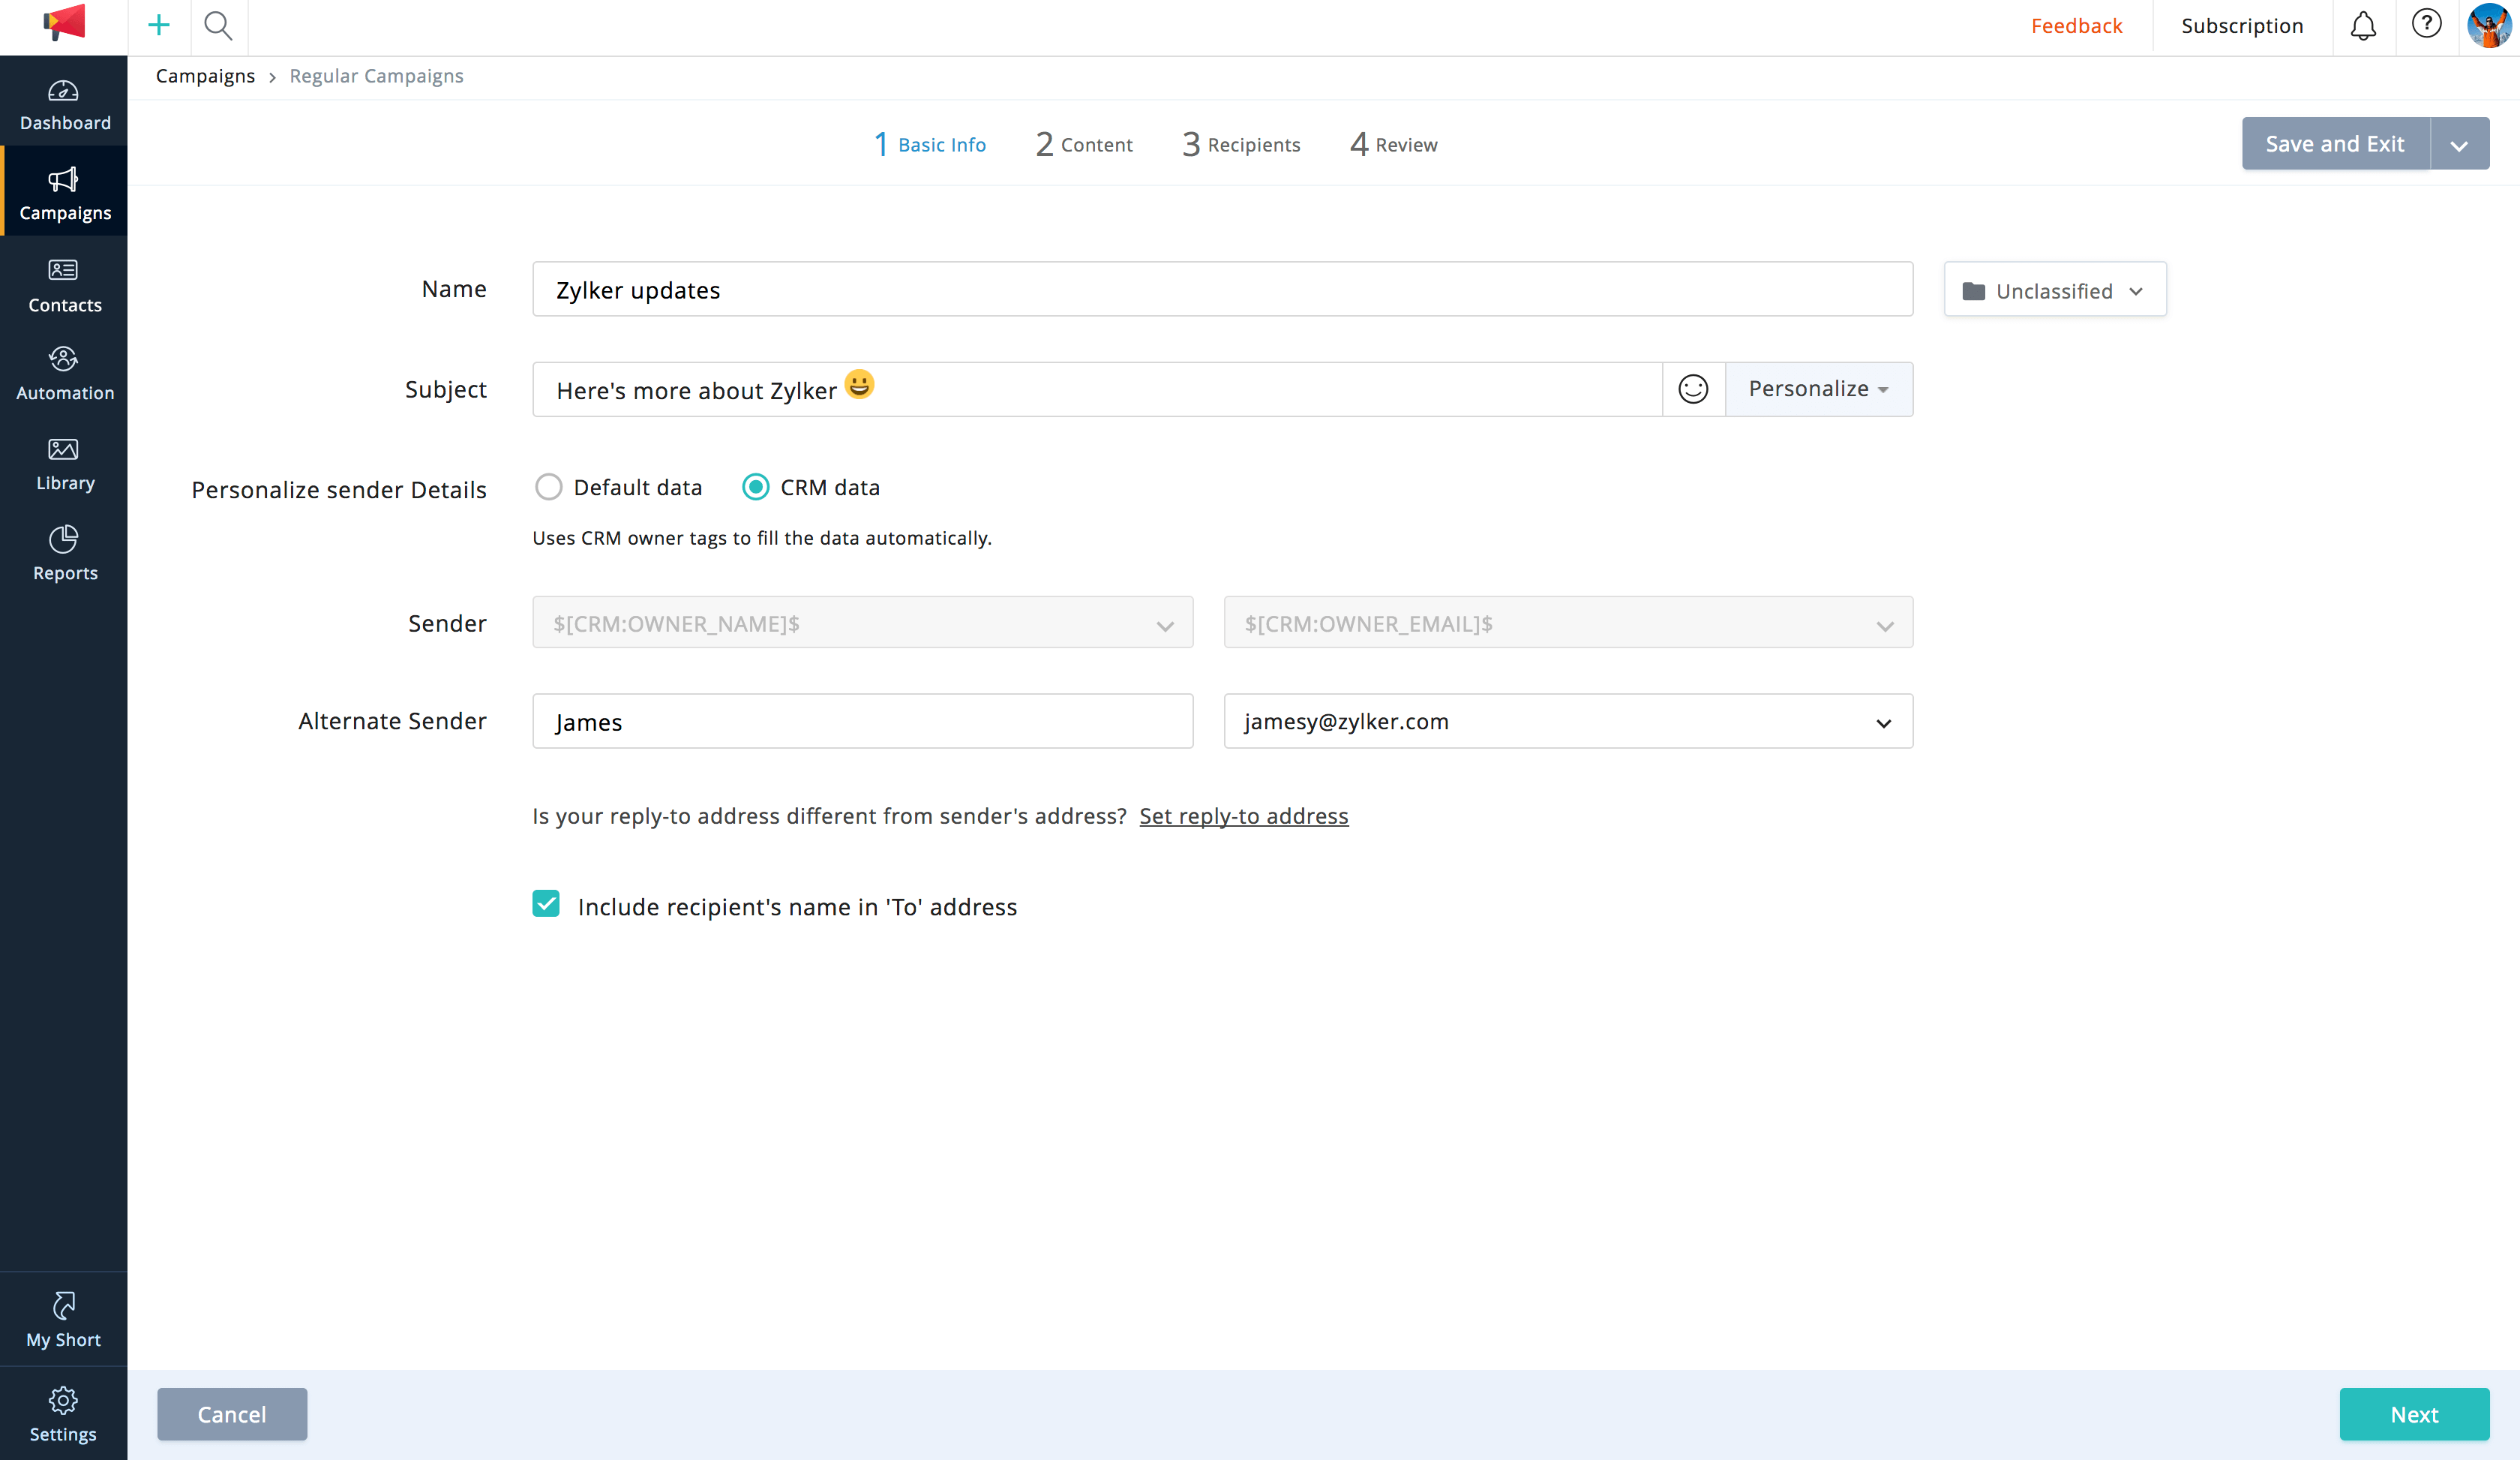Viewport: 2520px width, 1460px height.
Task: Select the CRM data radio option
Action: click(755, 487)
